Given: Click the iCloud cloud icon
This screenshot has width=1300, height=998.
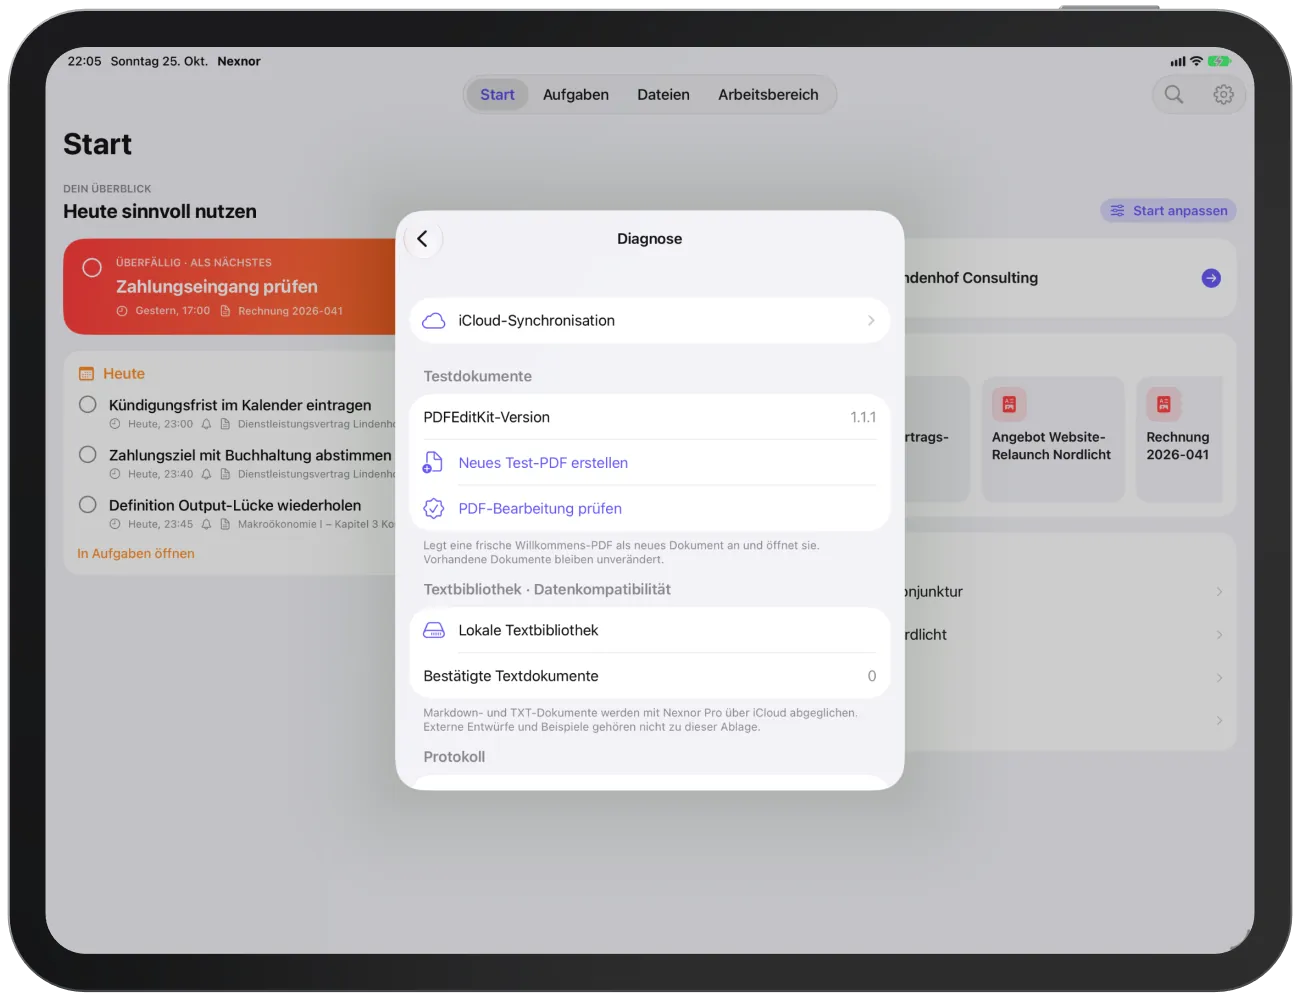Looking at the screenshot, I should pyautogui.click(x=434, y=321).
